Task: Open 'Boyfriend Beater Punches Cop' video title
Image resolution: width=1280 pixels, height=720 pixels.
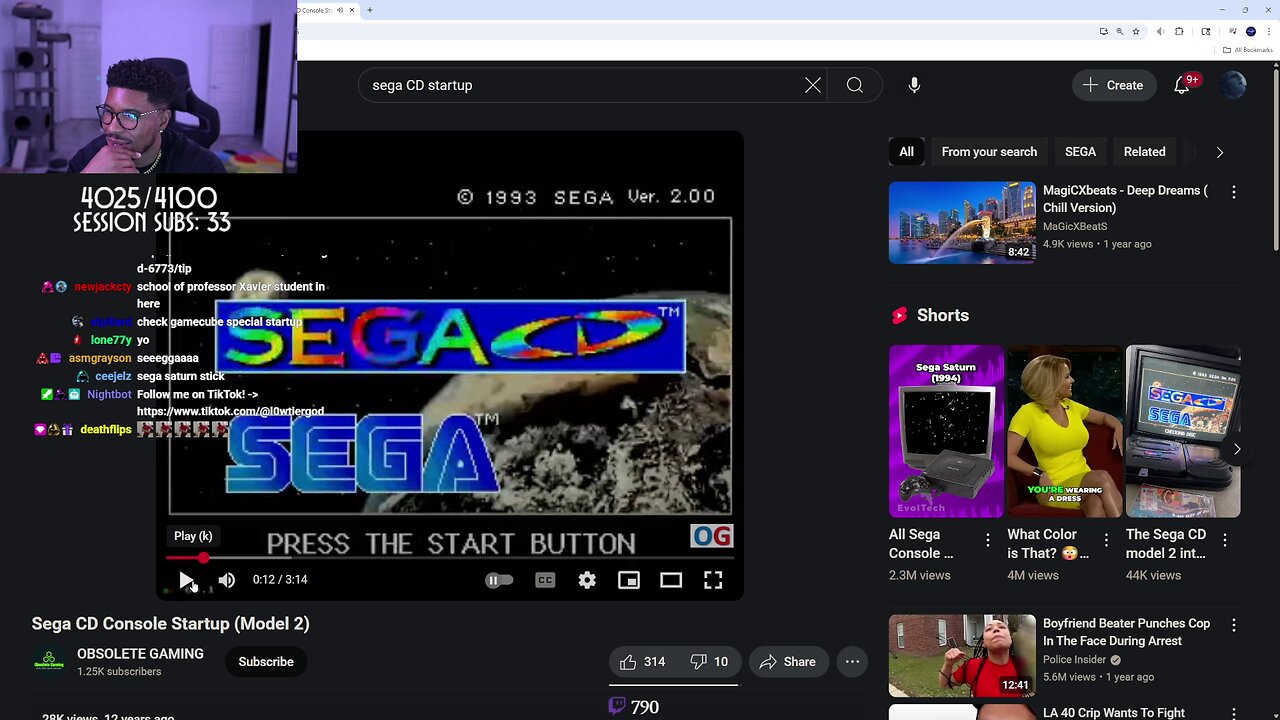Action: [x=1126, y=632]
